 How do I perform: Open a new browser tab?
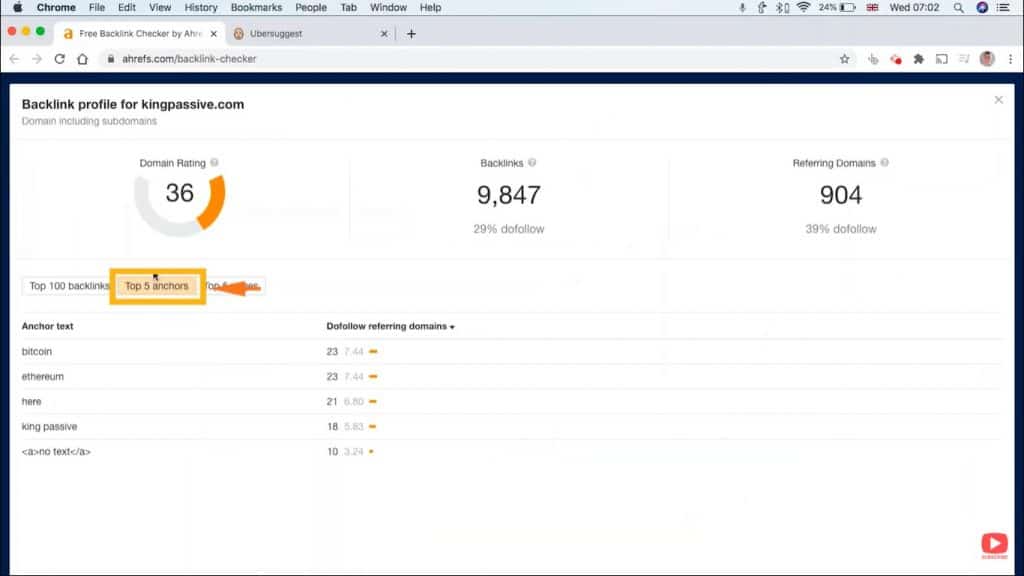[411, 34]
